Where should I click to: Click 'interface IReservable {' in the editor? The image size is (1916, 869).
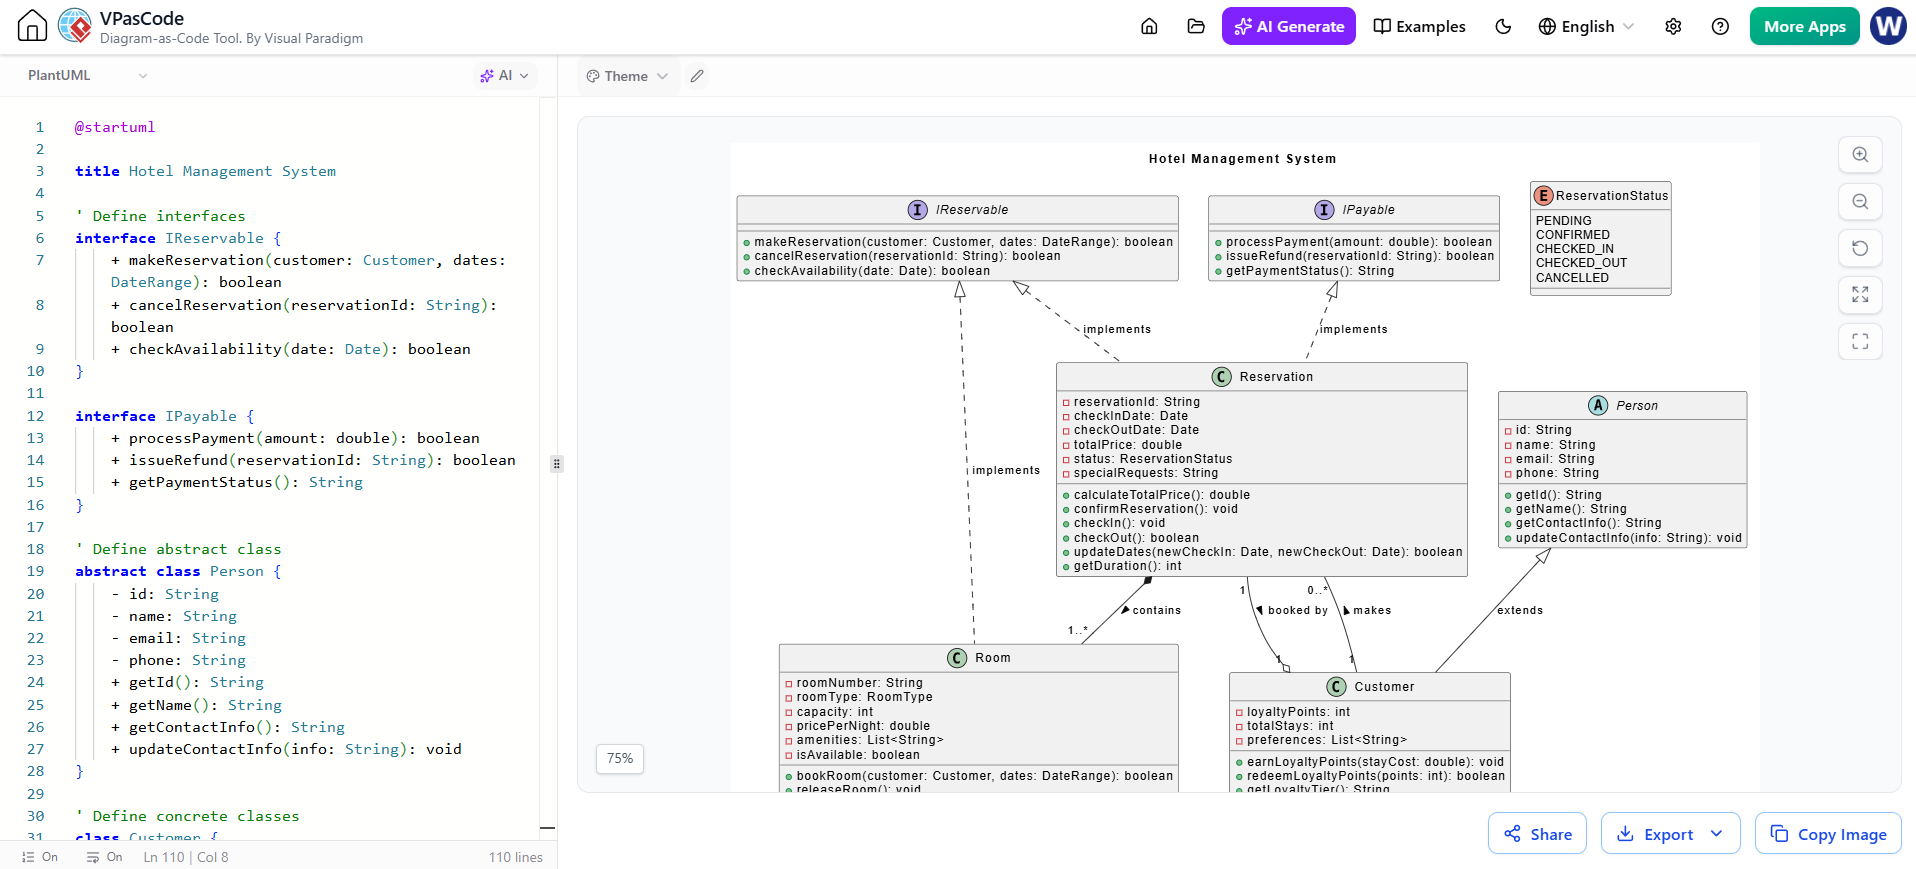pos(178,238)
